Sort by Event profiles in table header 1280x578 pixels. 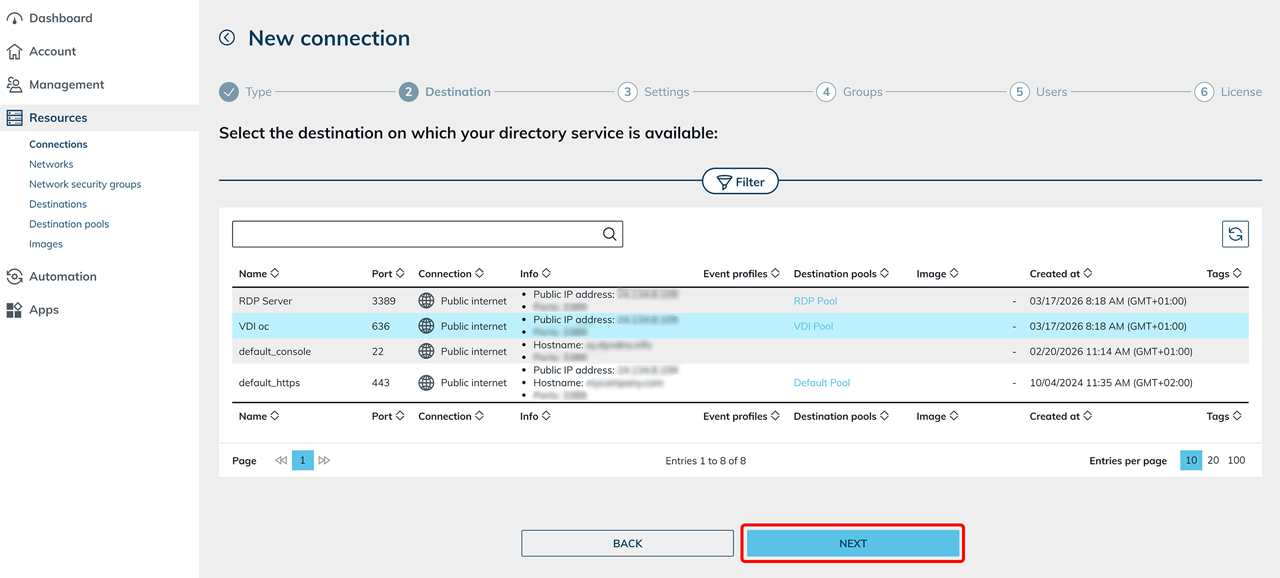point(742,274)
